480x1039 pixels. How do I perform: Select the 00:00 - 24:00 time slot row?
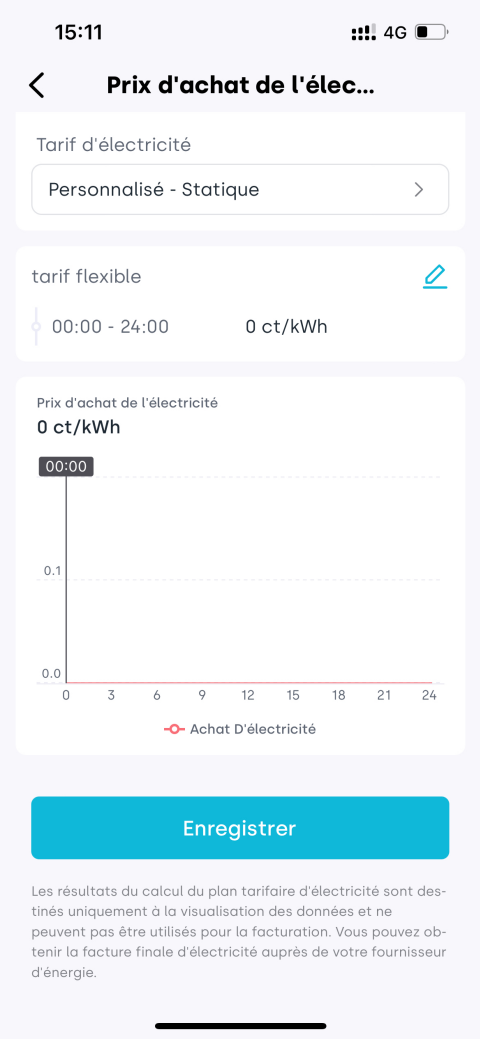point(240,327)
